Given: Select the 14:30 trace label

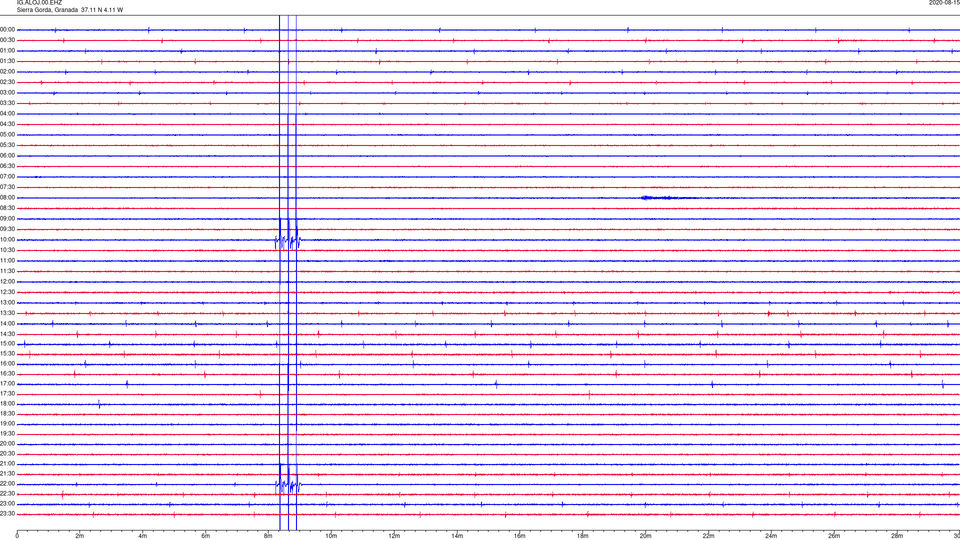Looking at the screenshot, I should (x=7, y=334).
